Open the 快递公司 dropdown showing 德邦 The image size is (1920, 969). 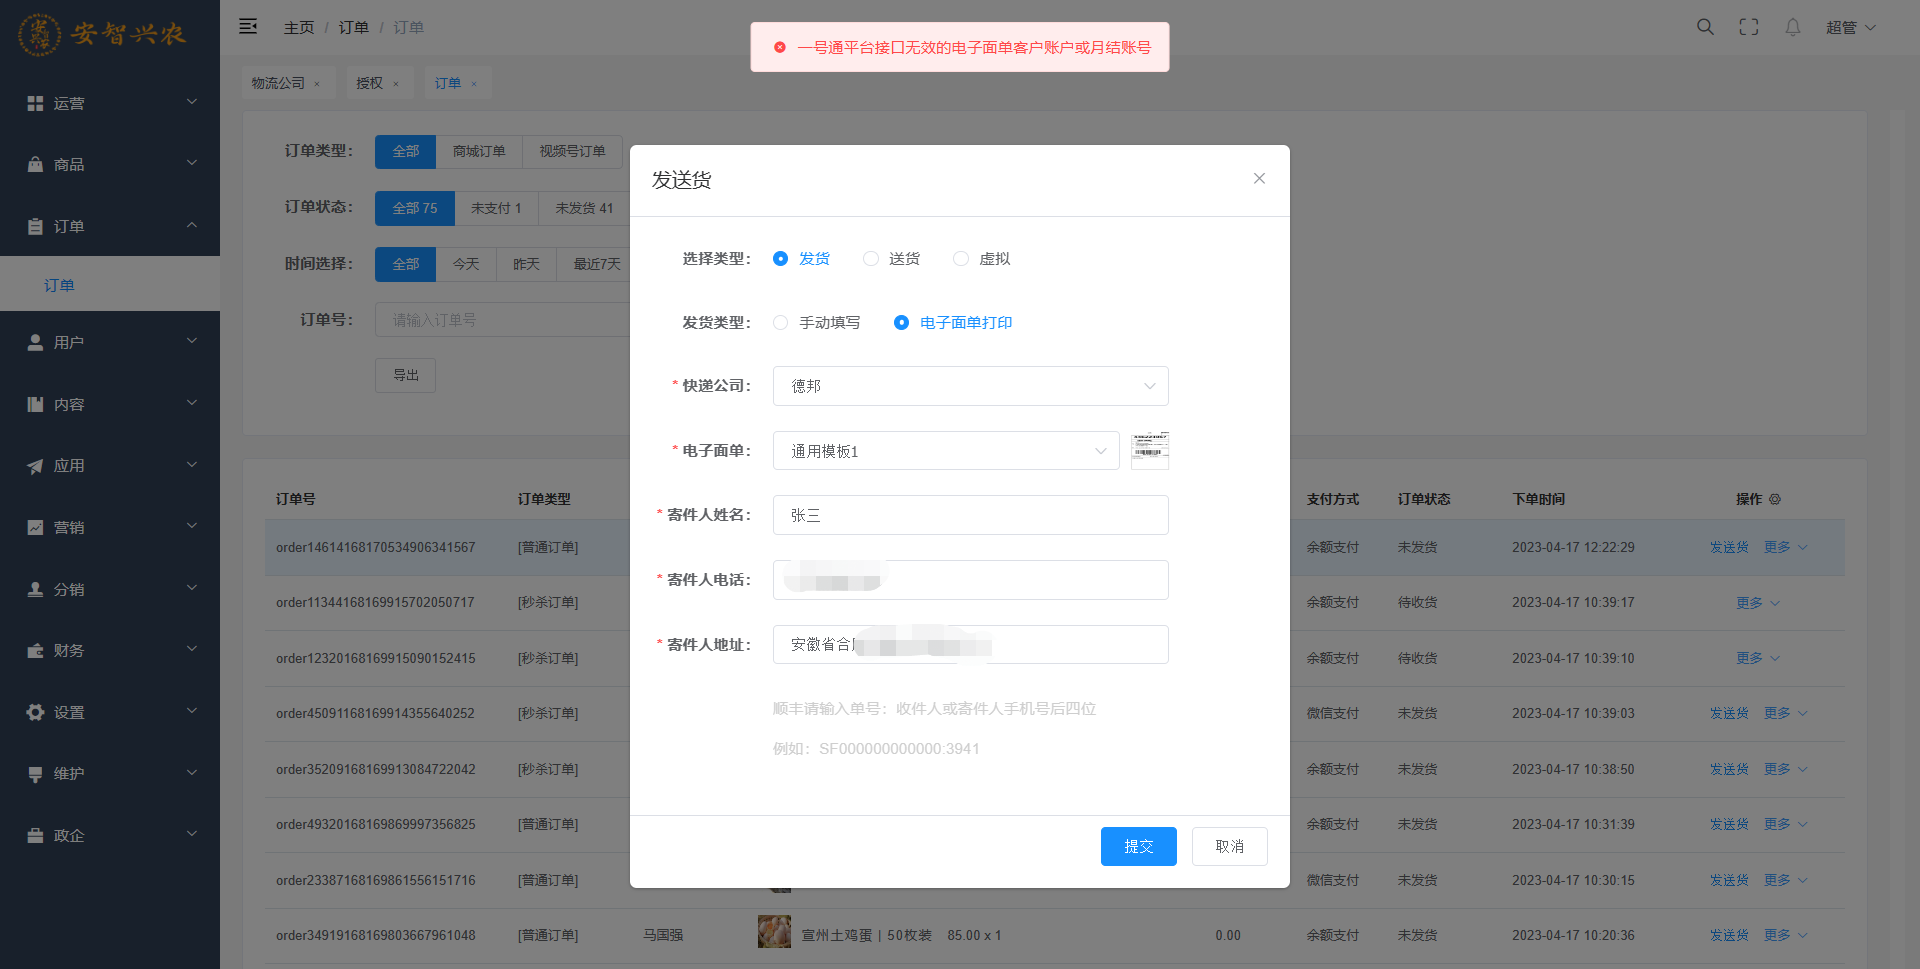[970, 386]
